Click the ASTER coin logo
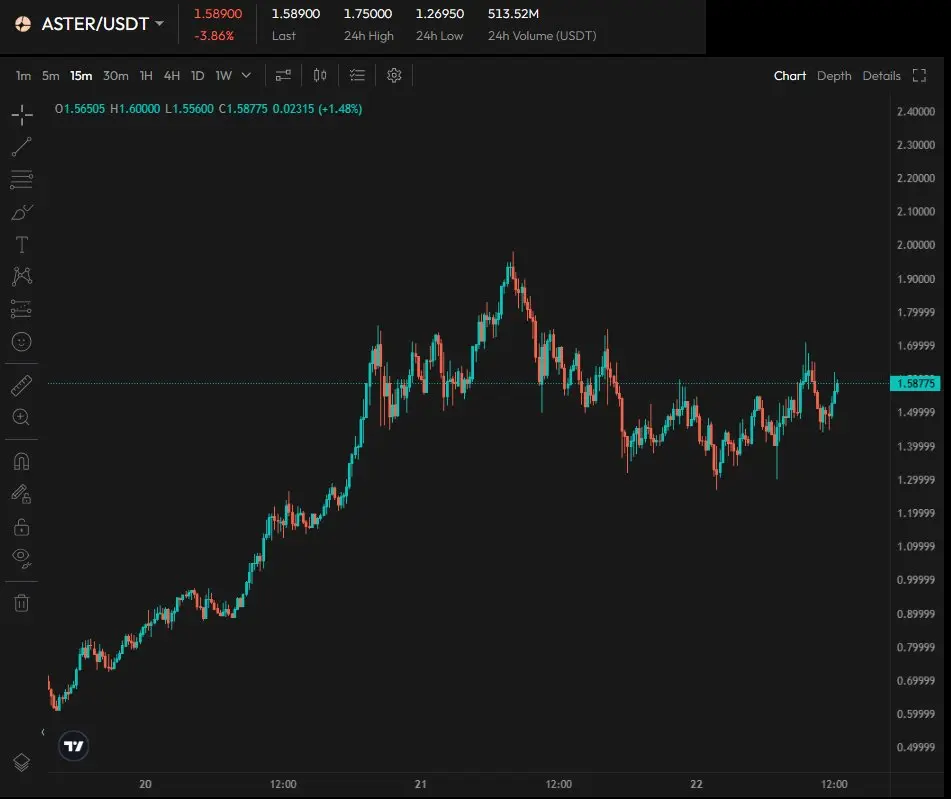This screenshot has height=799, width=951. (23, 24)
